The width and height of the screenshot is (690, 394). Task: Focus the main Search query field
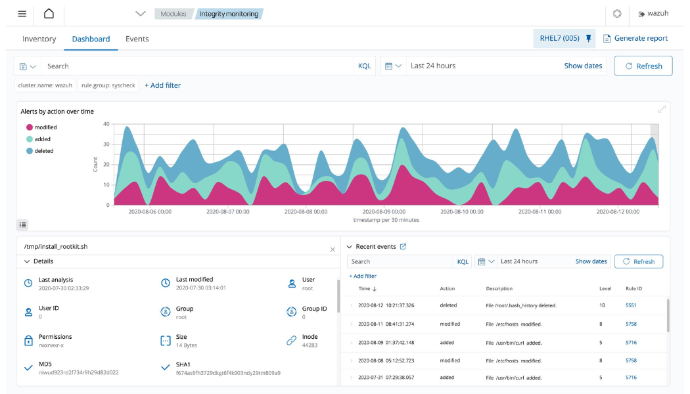pos(198,66)
